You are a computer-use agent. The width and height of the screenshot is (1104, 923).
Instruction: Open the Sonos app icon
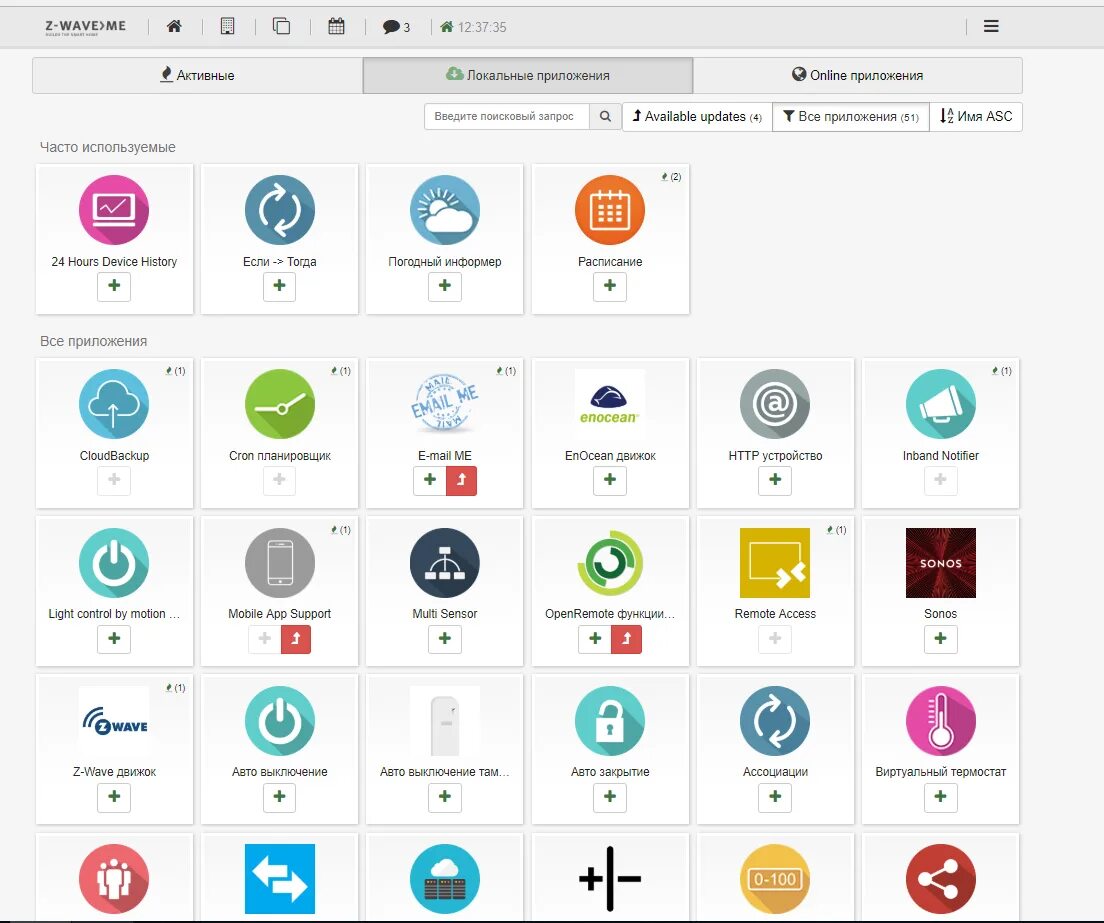941,563
